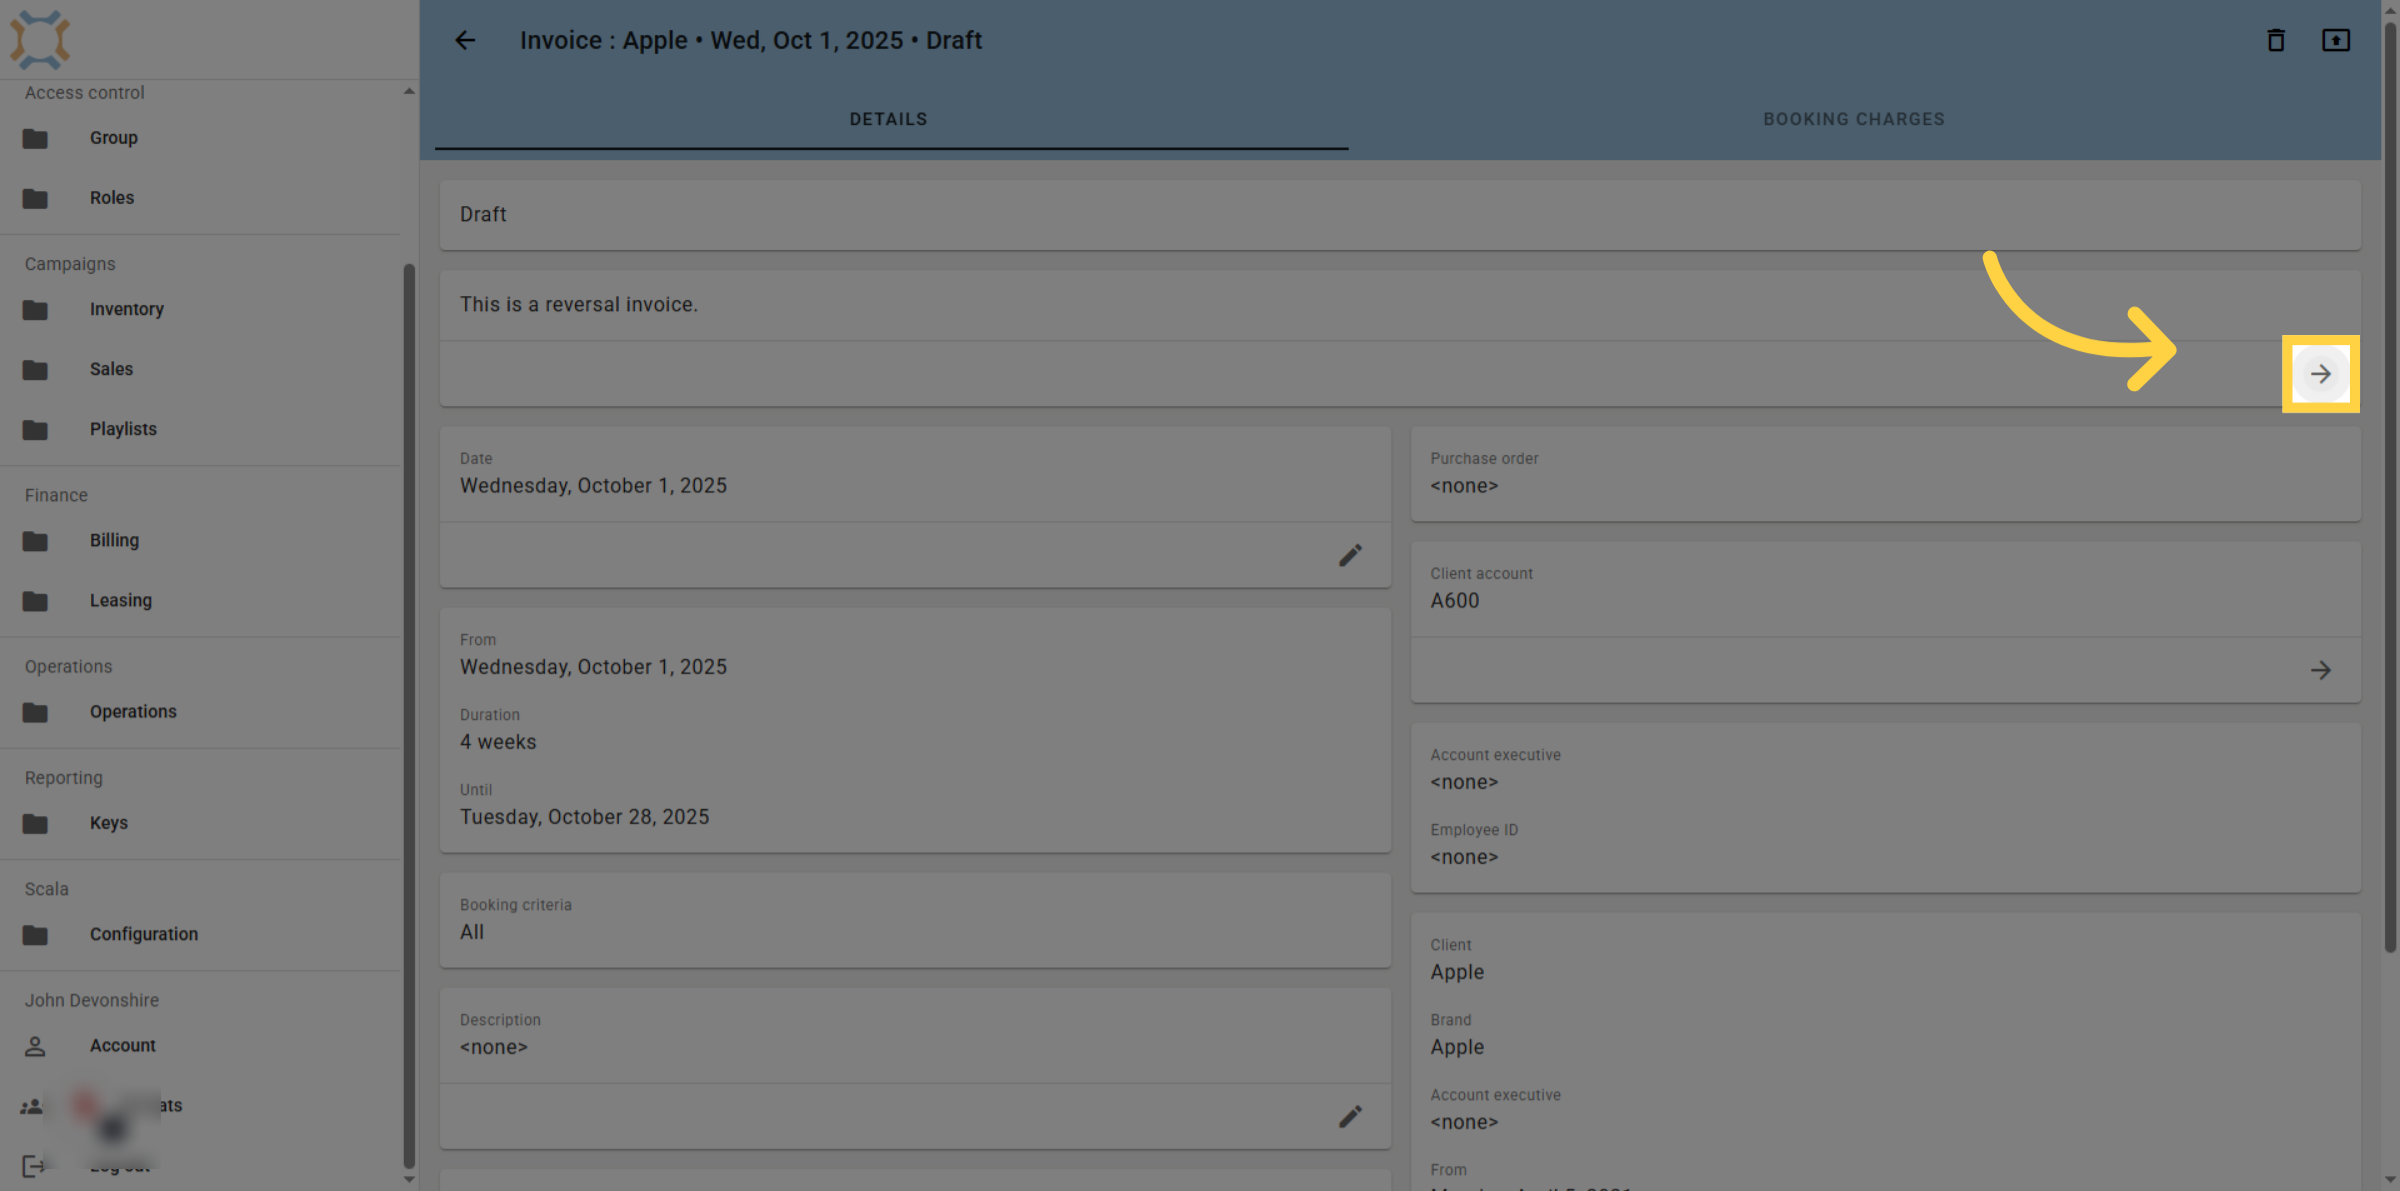Click the folder icon beside Operations

click(x=35, y=712)
